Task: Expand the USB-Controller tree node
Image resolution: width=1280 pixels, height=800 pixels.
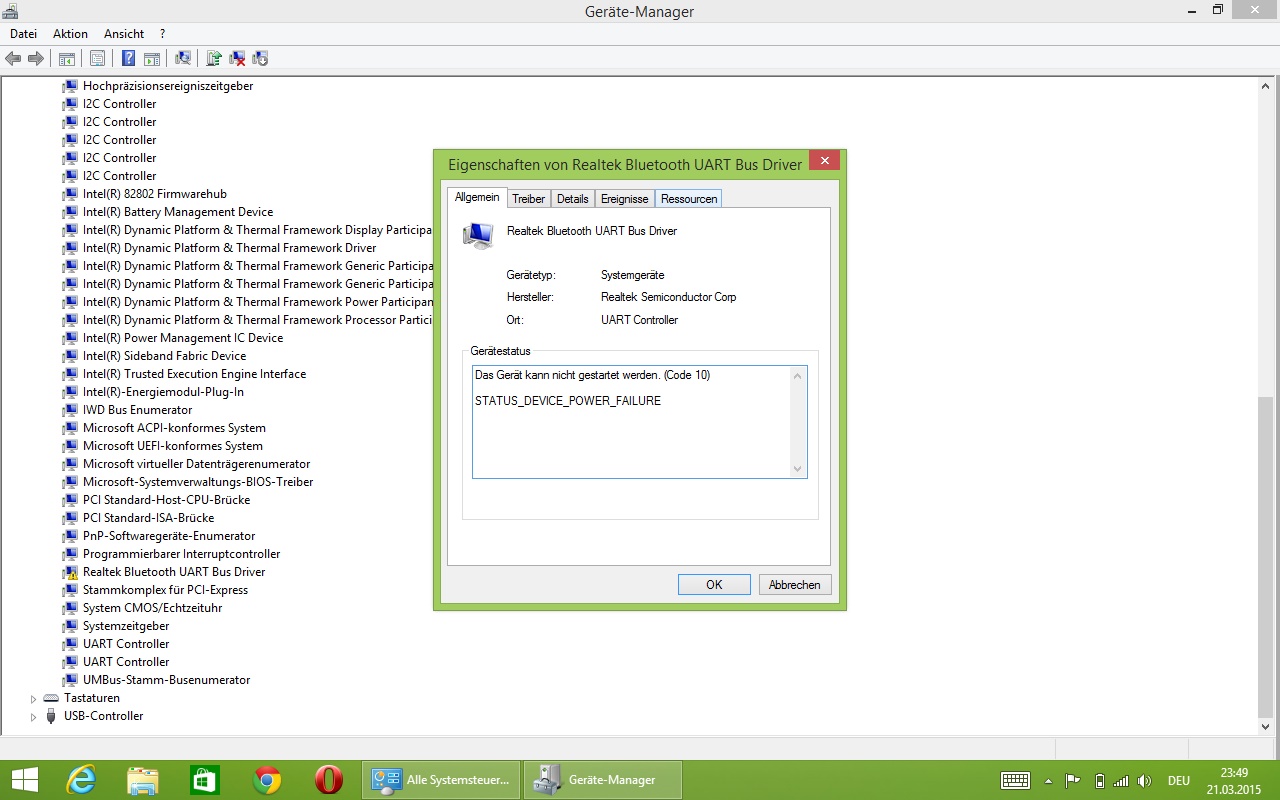Action: tap(33, 716)
